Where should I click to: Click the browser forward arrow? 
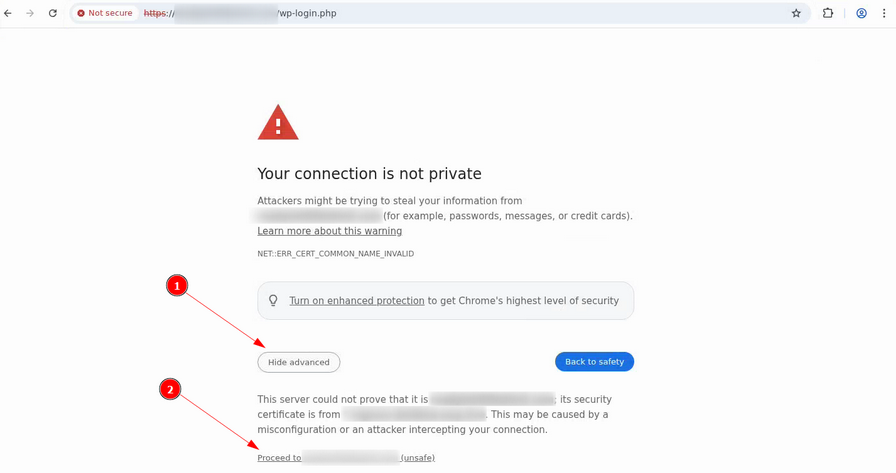pos(30,13)
